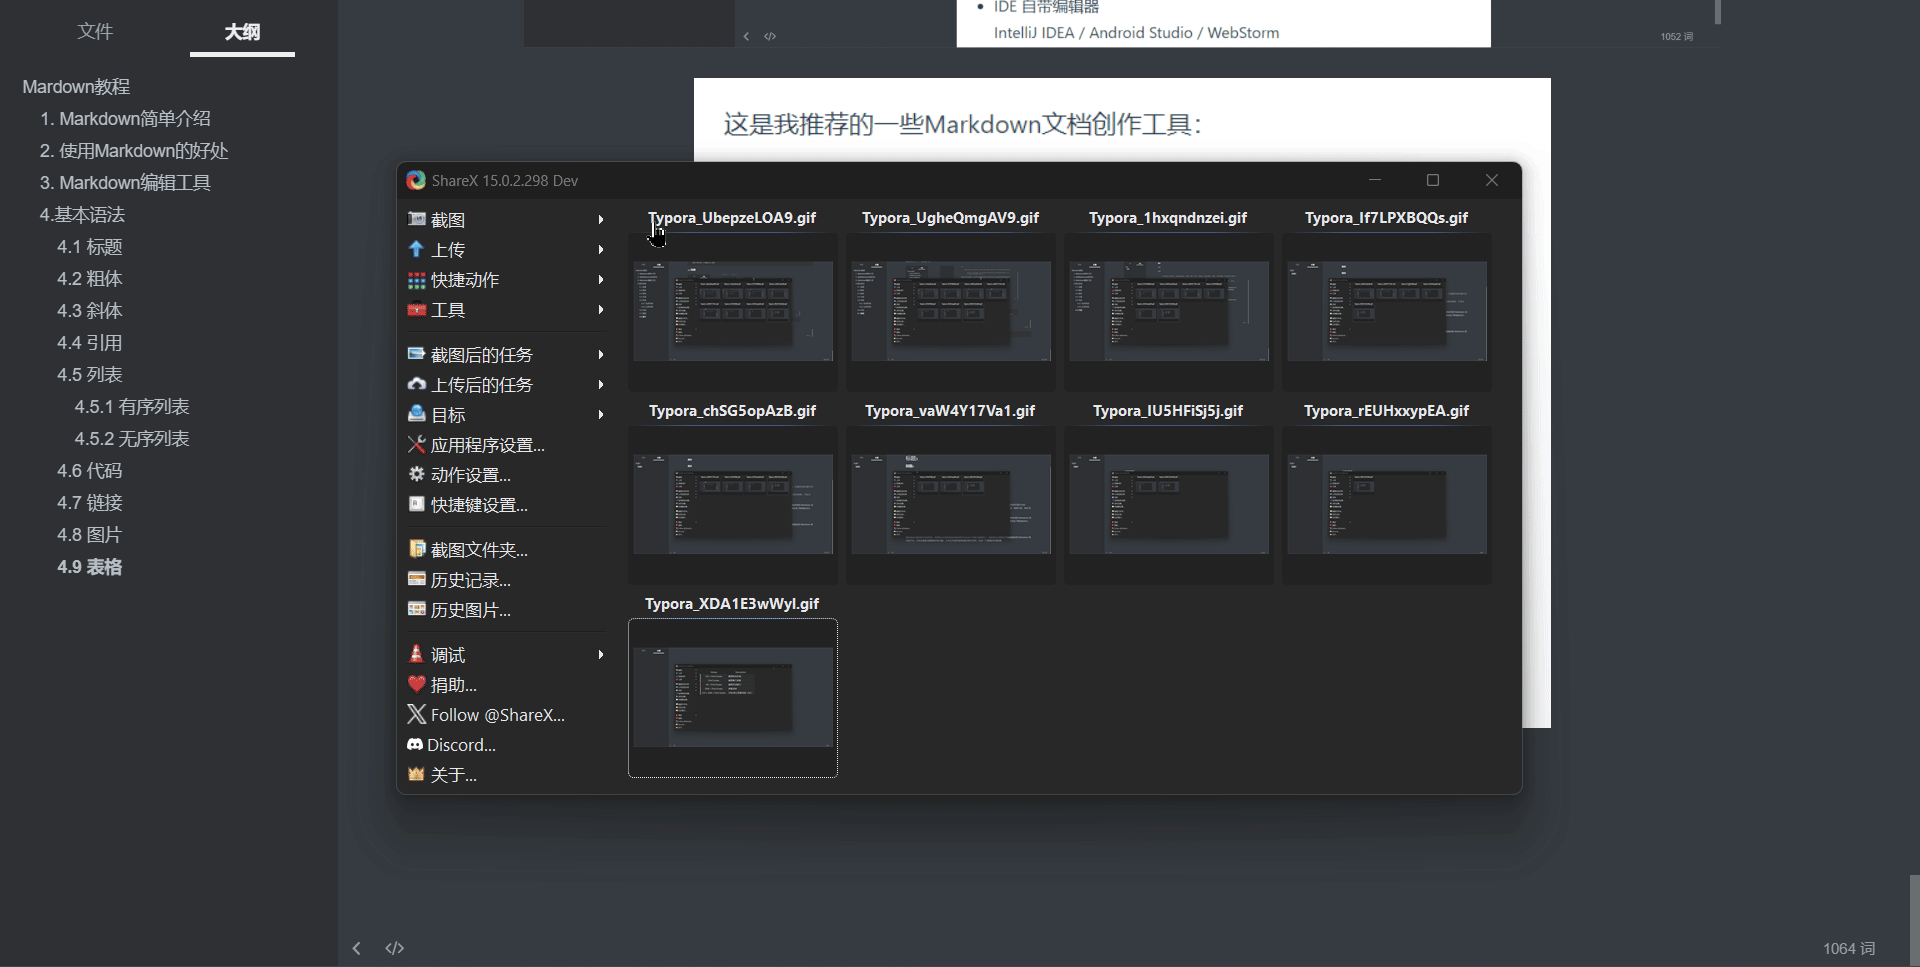Image resolution: width=1920 pixels, height=967 pixels.
Task: Click the 1064 词 word count in Typora
Action: (x=1849, y=948)
